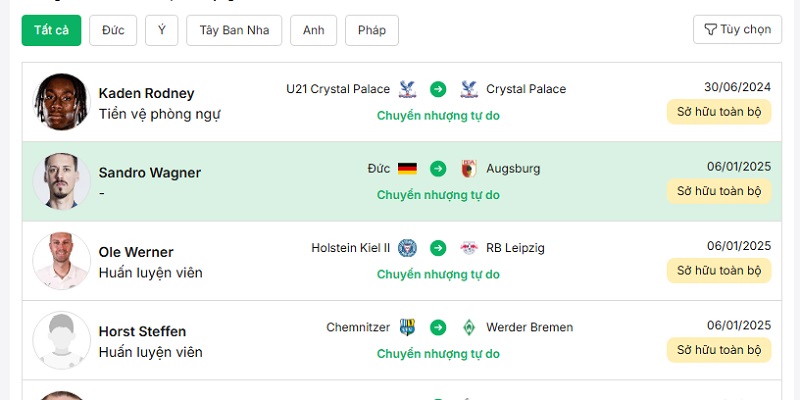
Task: Click the Werder Bremen club logo
Action: pos(469,327)
